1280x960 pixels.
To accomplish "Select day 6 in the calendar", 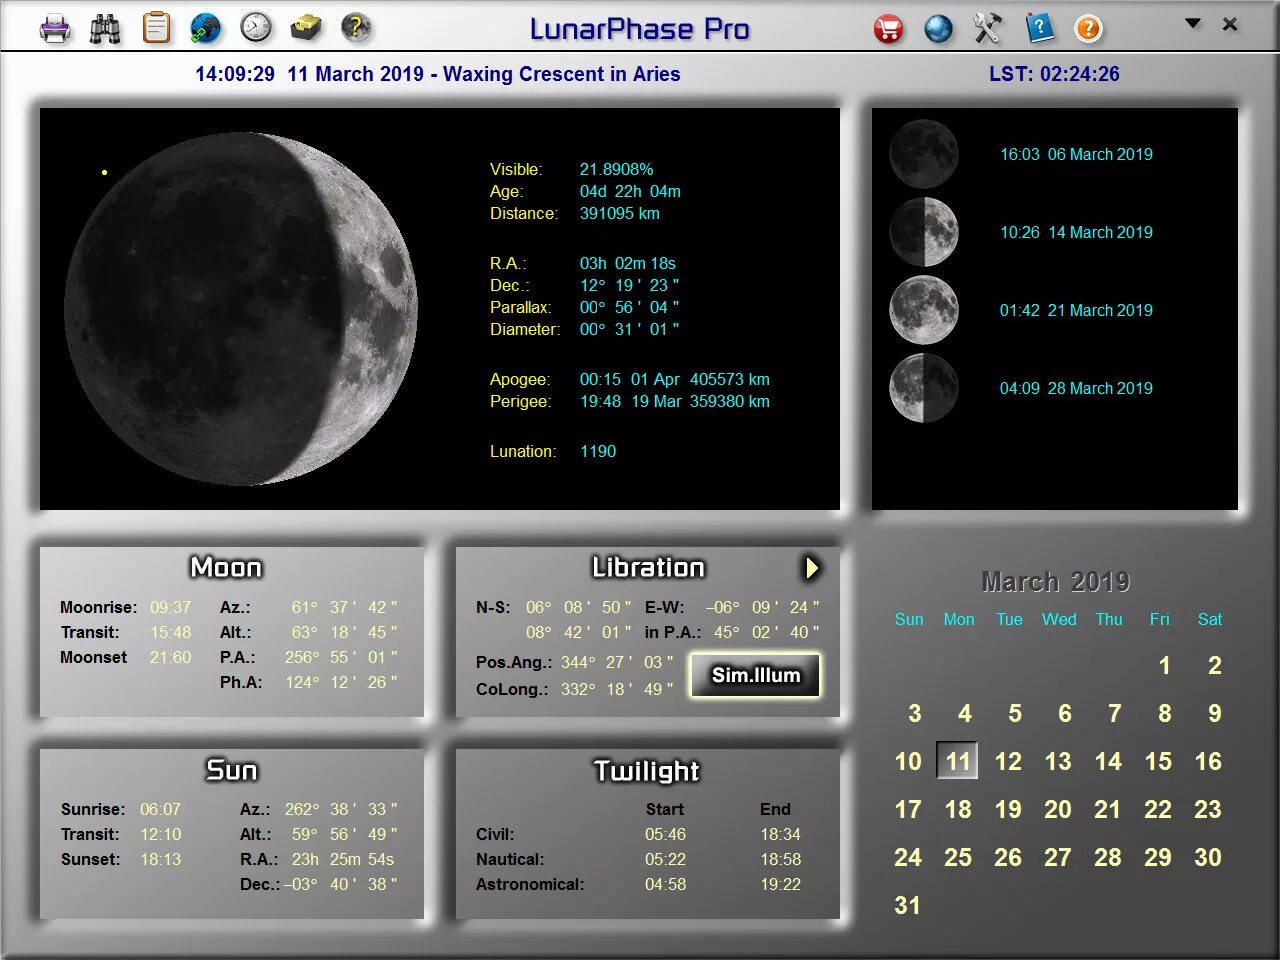I will (x=1064, y=713).
